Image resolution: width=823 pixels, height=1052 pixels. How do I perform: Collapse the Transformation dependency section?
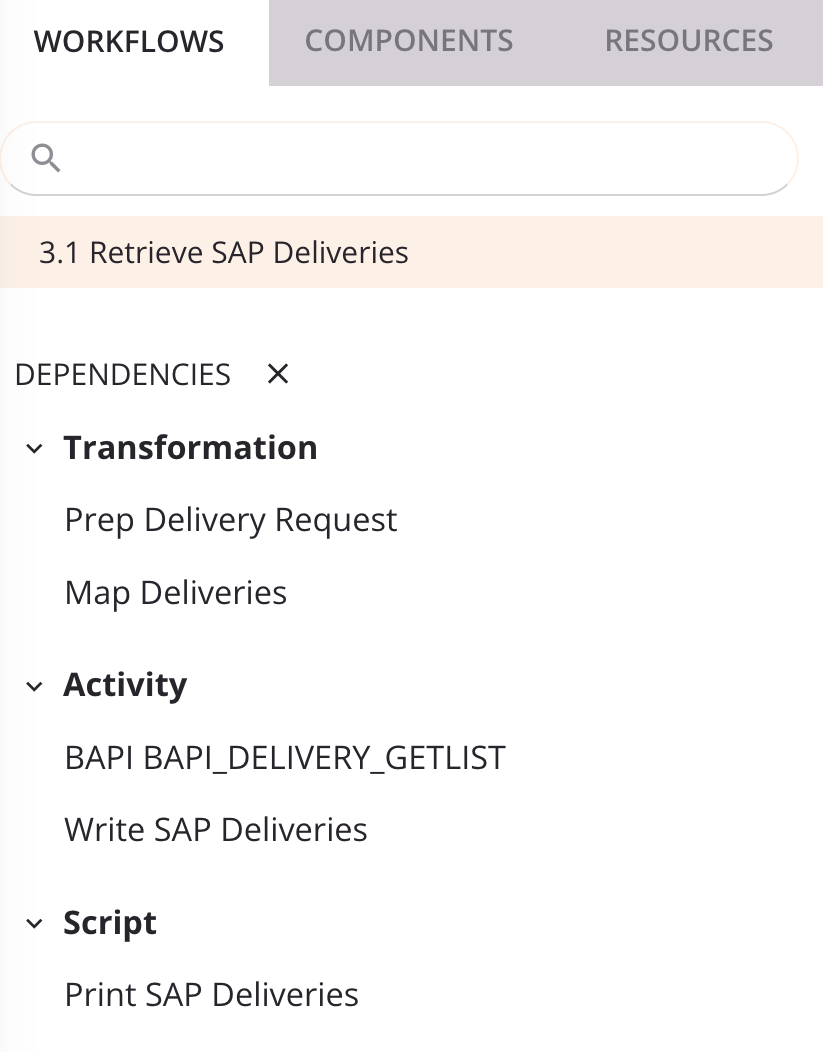click(x=33, y=448)
